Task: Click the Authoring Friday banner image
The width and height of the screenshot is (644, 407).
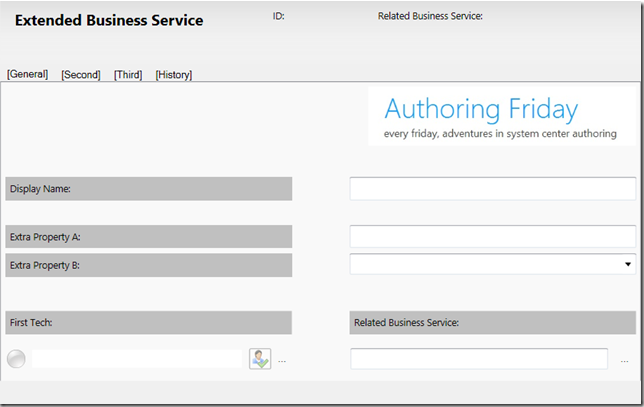Action: (502, 116)
